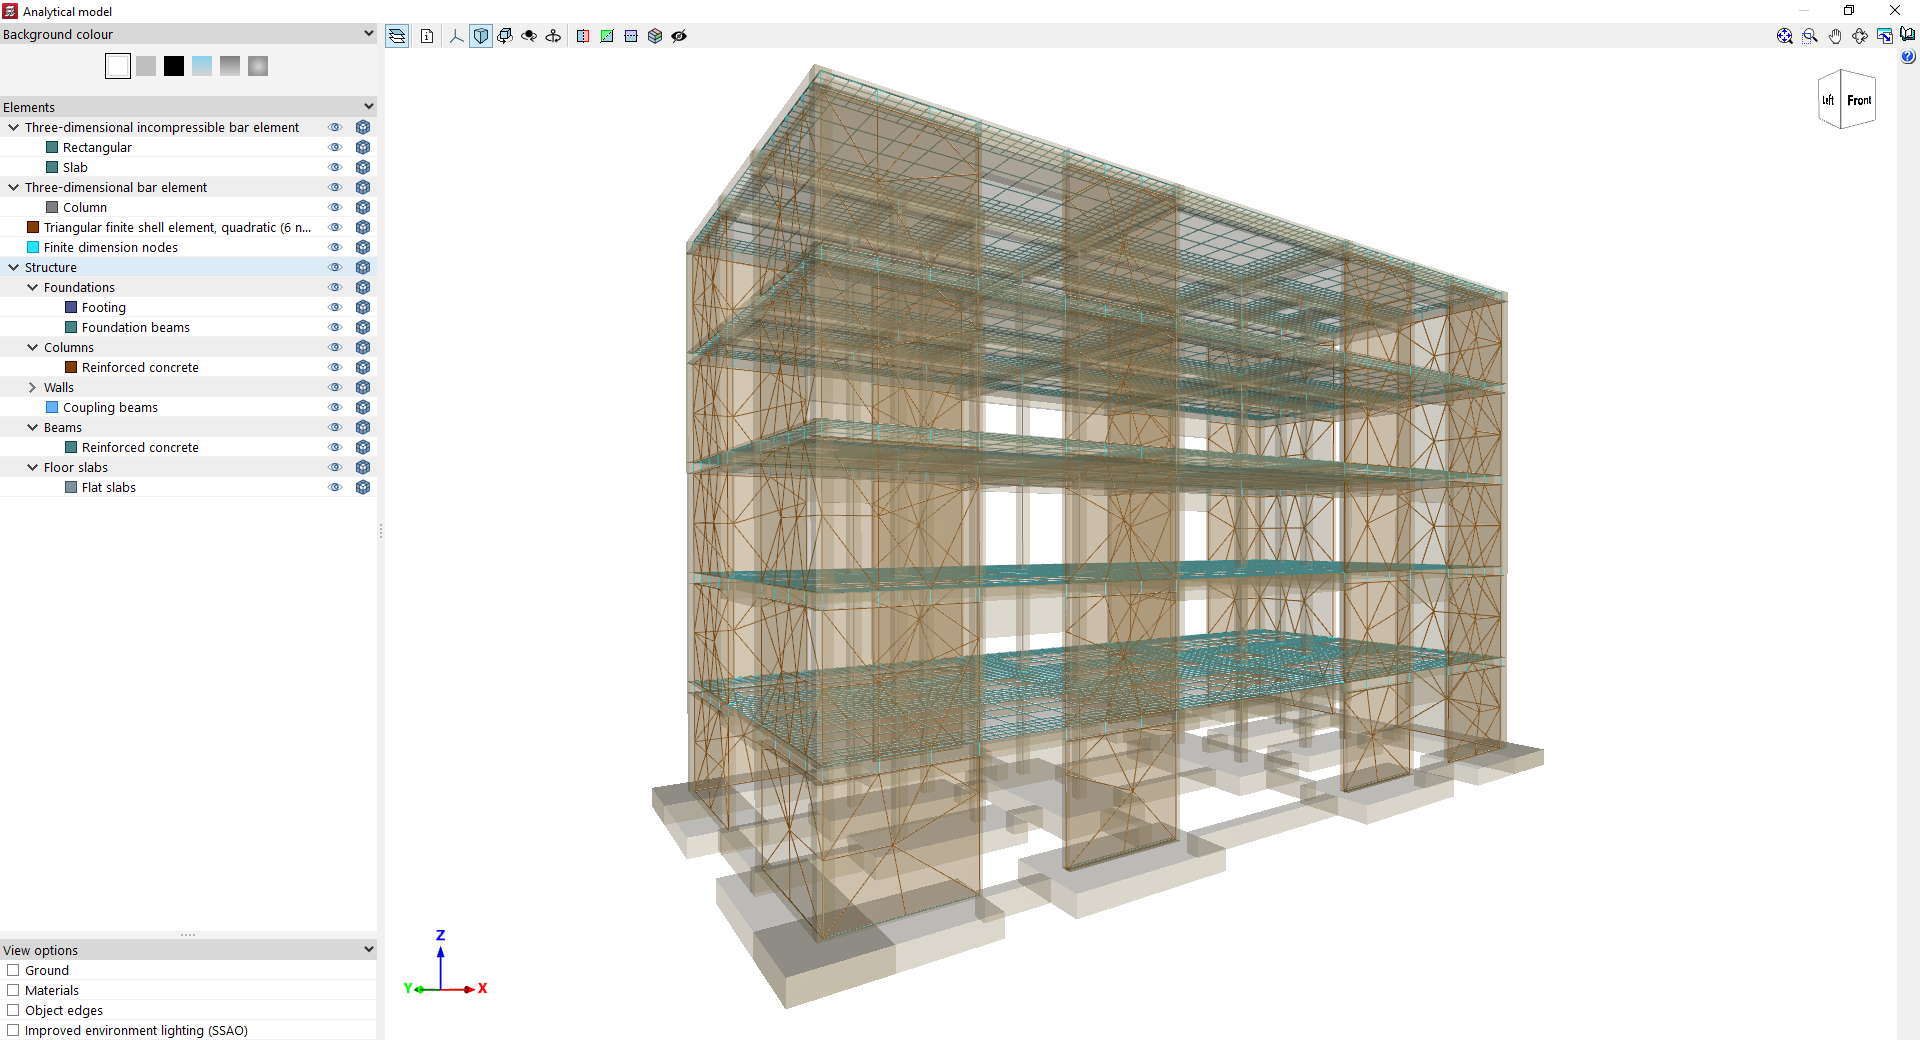Click the layers panel toggle icon
The image size is (1920, 1040).
click(x=397, y=36)
